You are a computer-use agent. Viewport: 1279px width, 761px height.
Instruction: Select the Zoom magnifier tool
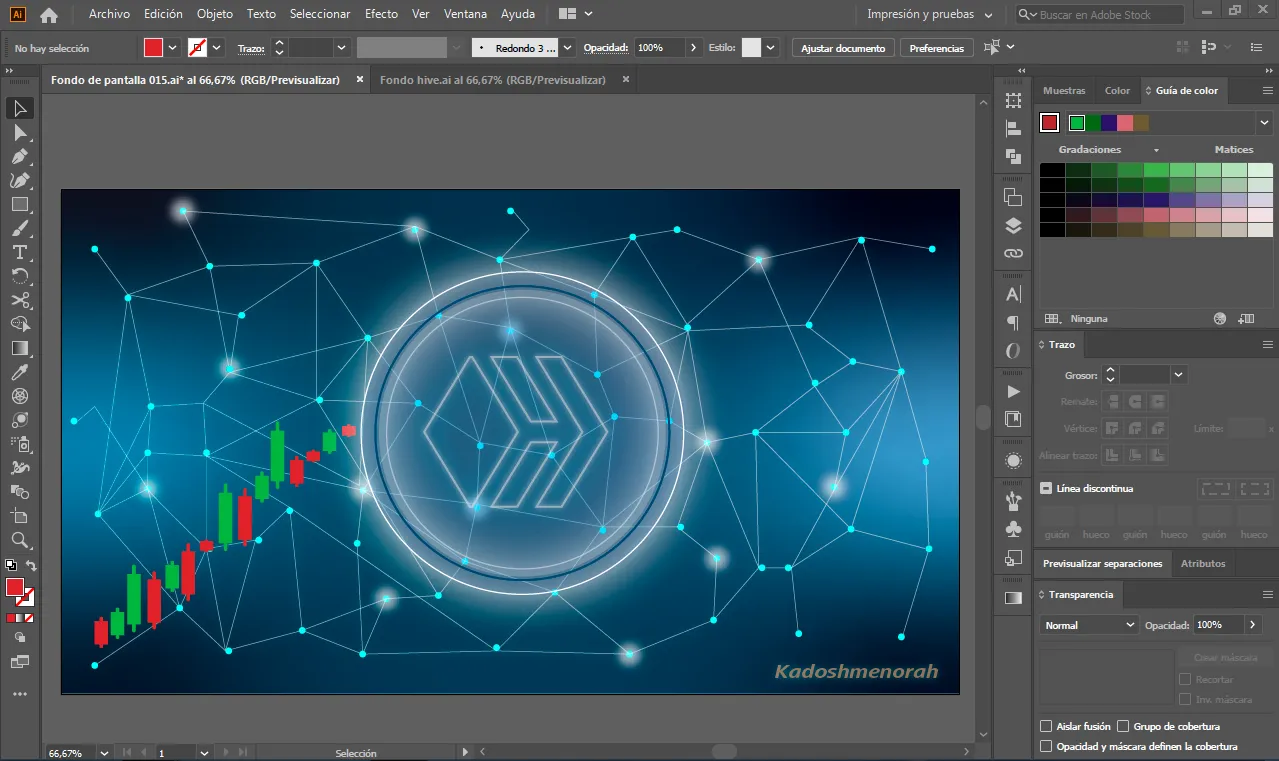coord(20,541)
